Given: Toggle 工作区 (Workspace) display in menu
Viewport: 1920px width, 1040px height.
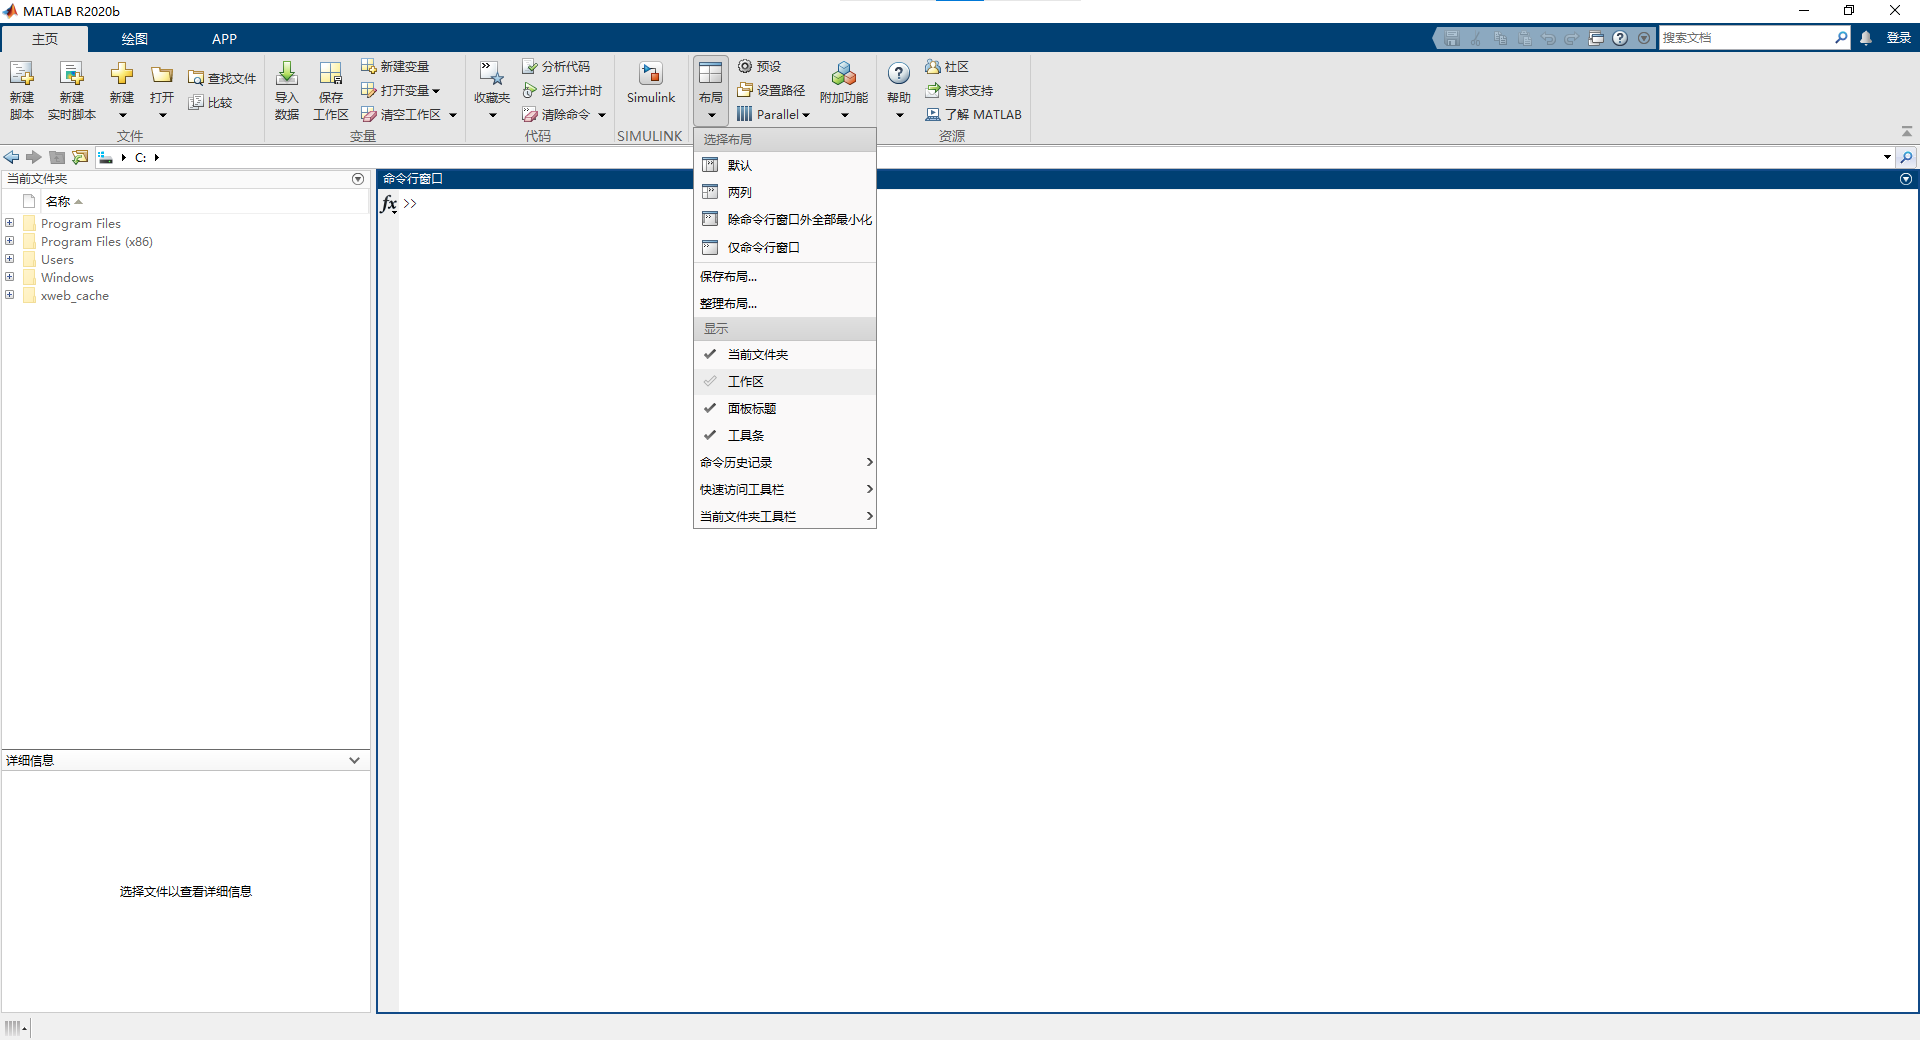Looking at the screenshot, I should pyautogui.click(x=785, y=381).
